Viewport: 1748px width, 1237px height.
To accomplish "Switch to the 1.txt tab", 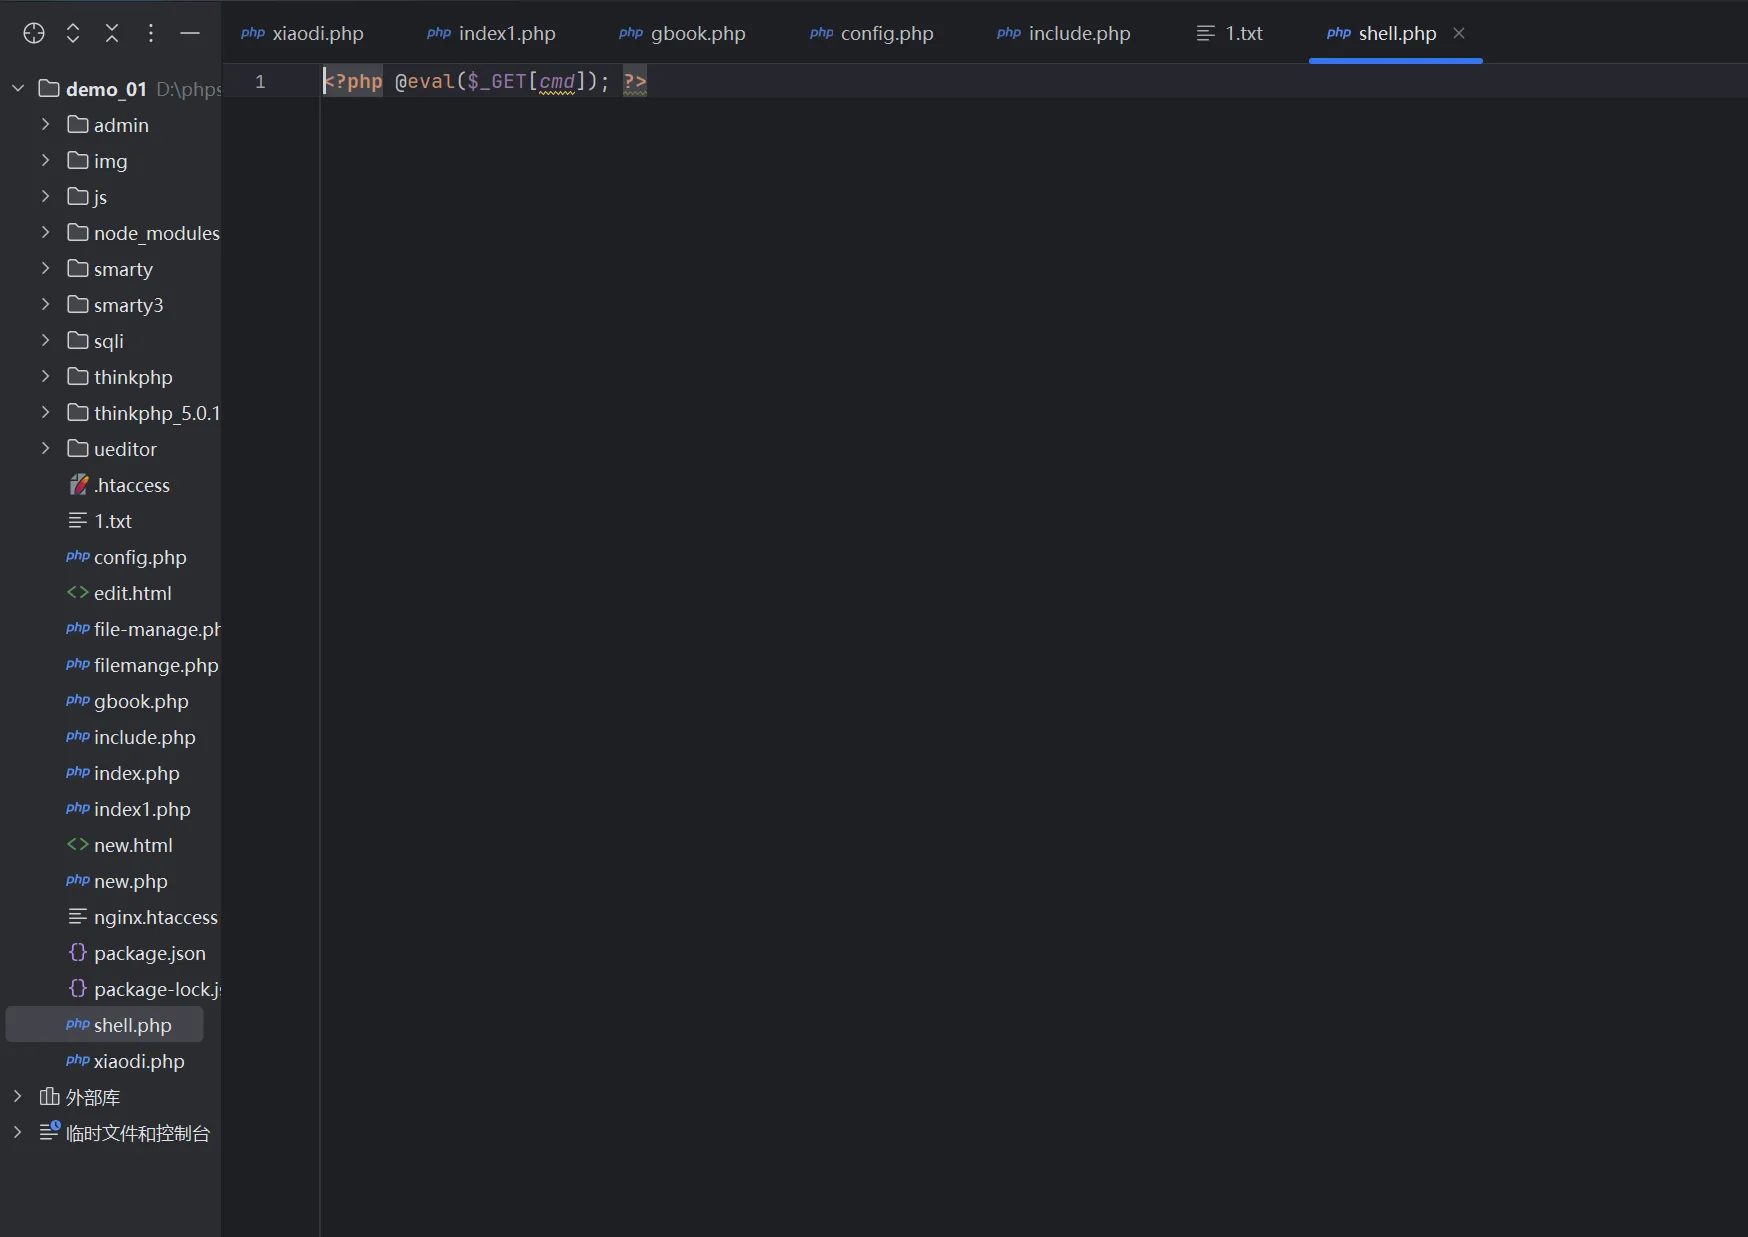I will point(1230,33).
